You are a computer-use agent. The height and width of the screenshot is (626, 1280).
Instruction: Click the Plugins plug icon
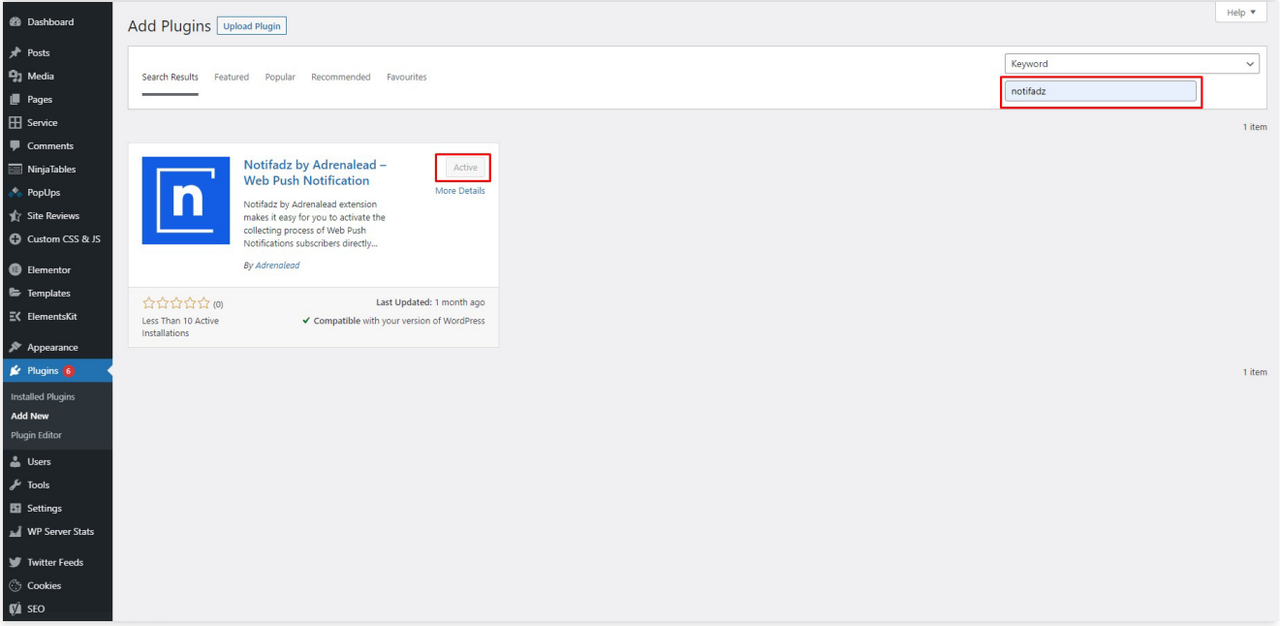(x=15, y=371)
